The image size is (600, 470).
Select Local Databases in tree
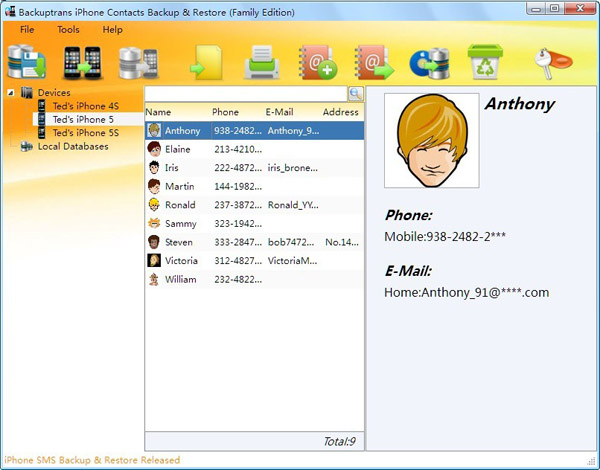(x=73, y=146)
